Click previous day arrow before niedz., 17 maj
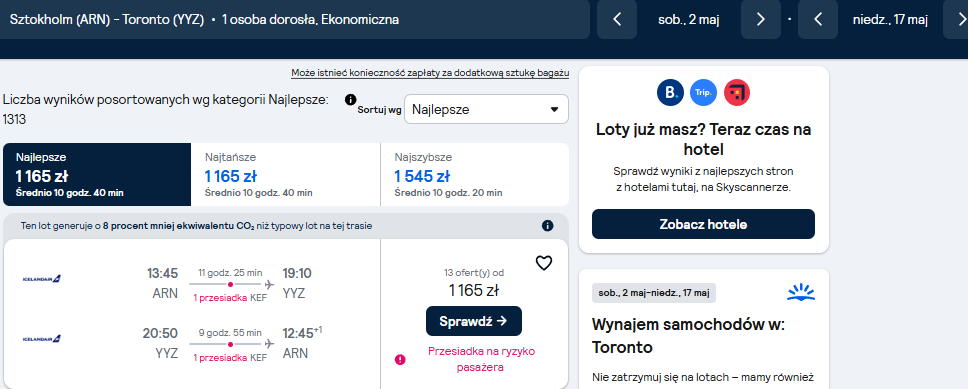 817,19
